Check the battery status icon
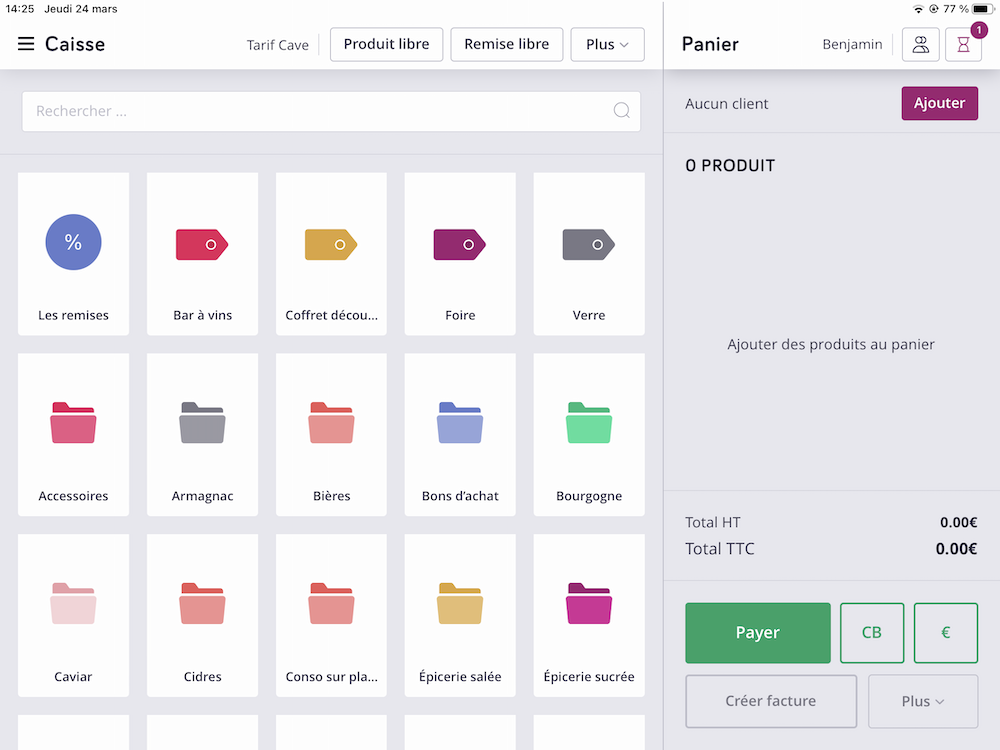Image resolution: width=1000 pixels, height=750 pixels. click(982, 9)
